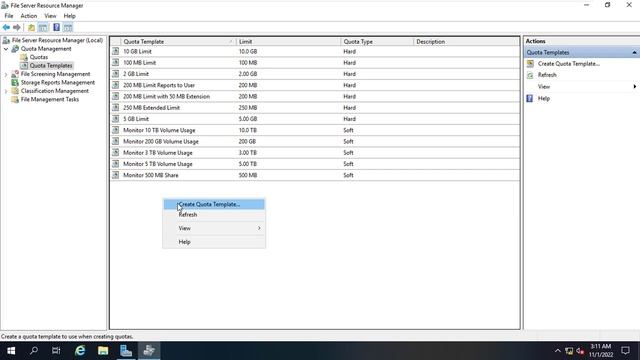
Task: Sort by Quota Template column header
Action: (x=178, y=42)
